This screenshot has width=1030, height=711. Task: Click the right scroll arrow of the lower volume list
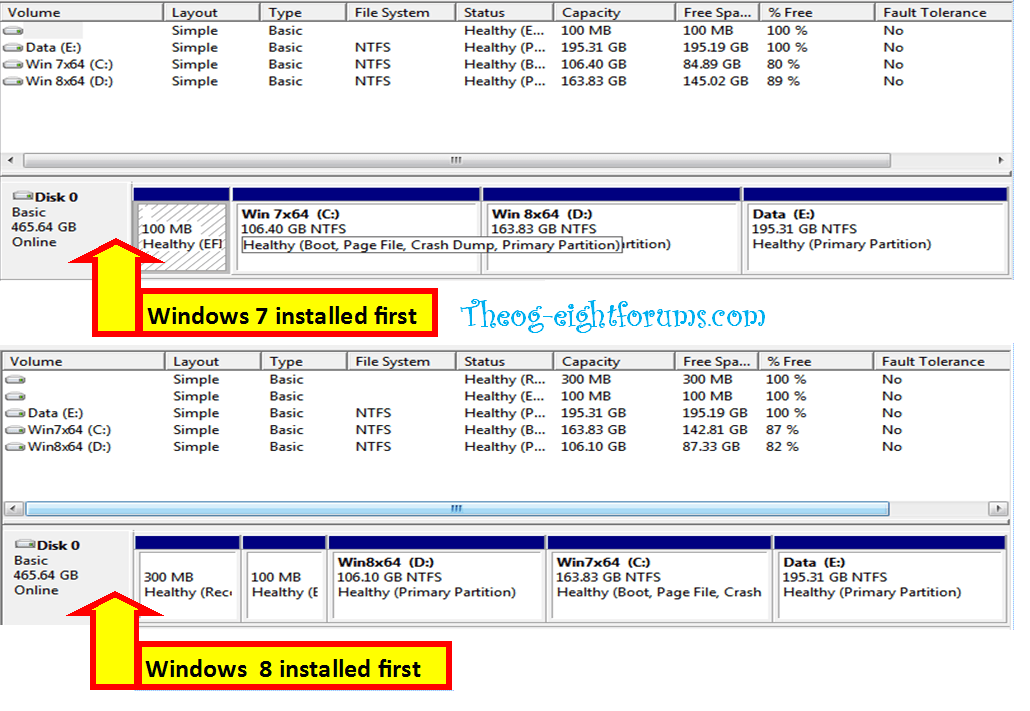998,509
